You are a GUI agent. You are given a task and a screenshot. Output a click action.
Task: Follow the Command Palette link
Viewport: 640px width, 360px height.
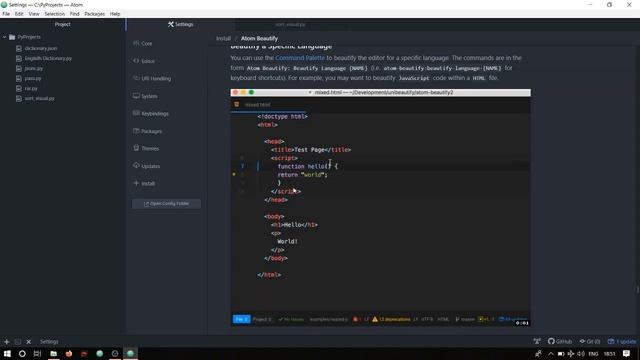pos(300,58)
